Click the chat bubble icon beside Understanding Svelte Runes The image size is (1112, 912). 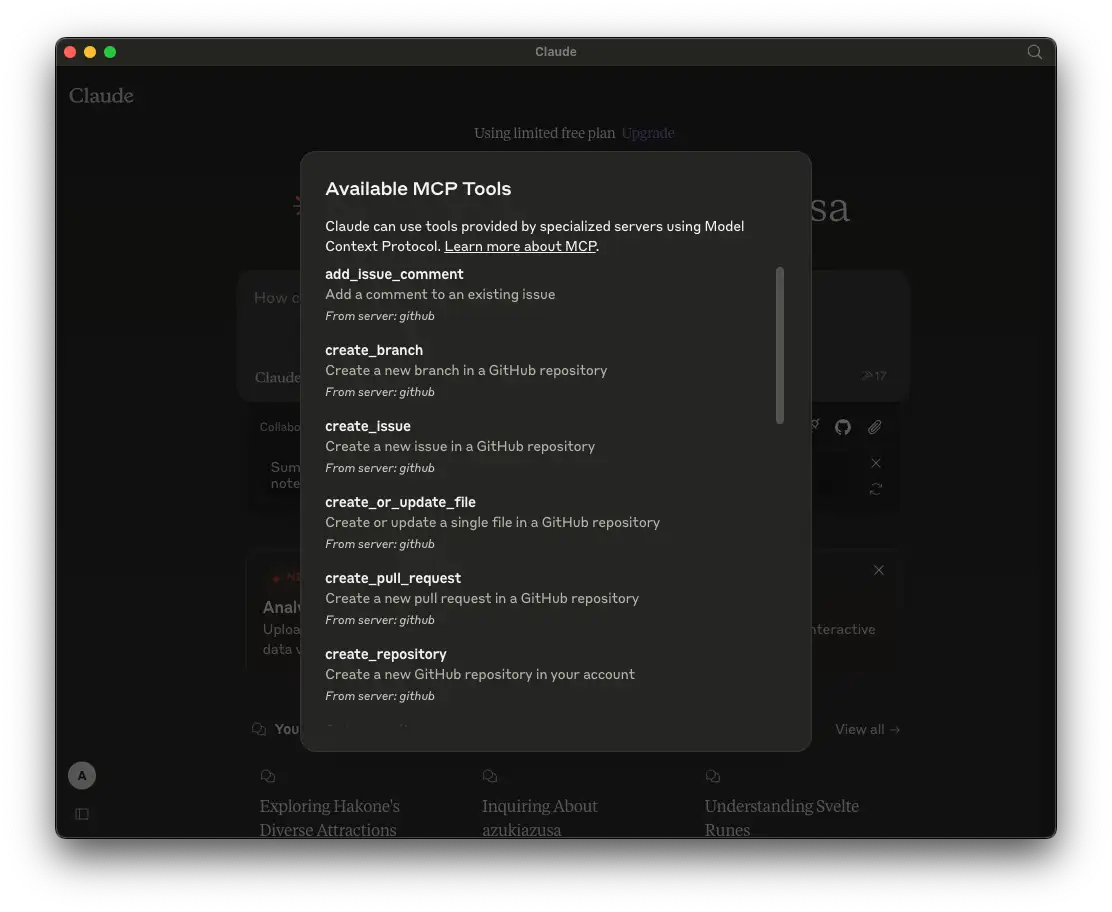[712, 776]
